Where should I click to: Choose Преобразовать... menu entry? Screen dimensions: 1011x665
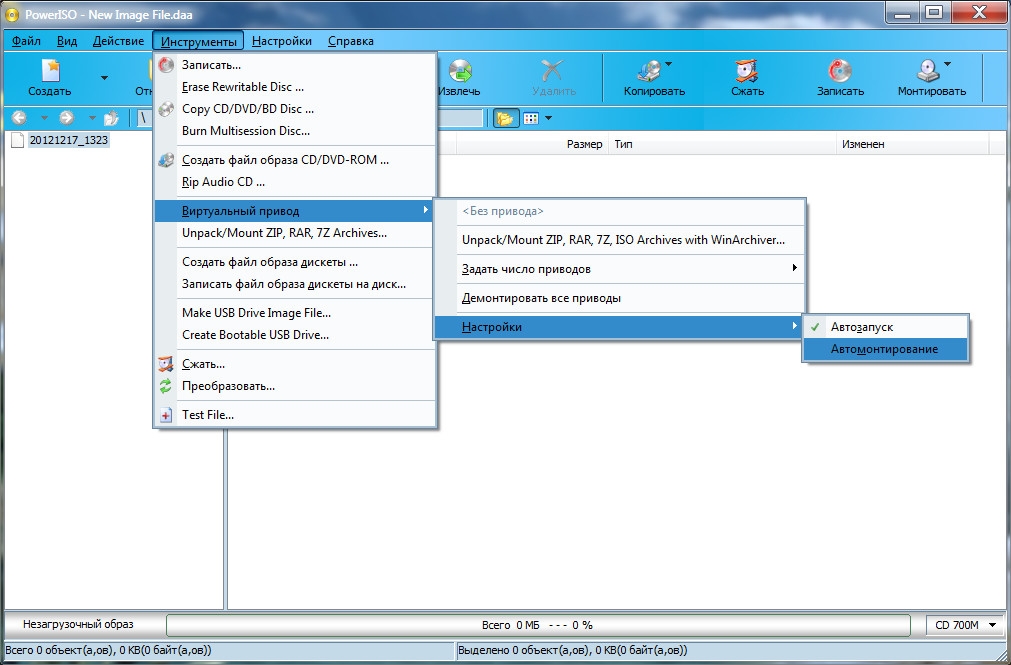pos(295,386)
